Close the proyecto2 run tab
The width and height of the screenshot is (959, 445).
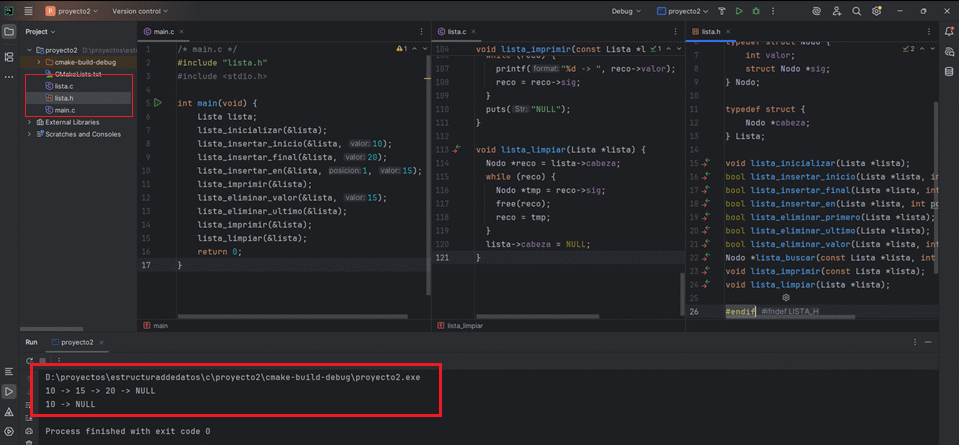click(102, 342)
